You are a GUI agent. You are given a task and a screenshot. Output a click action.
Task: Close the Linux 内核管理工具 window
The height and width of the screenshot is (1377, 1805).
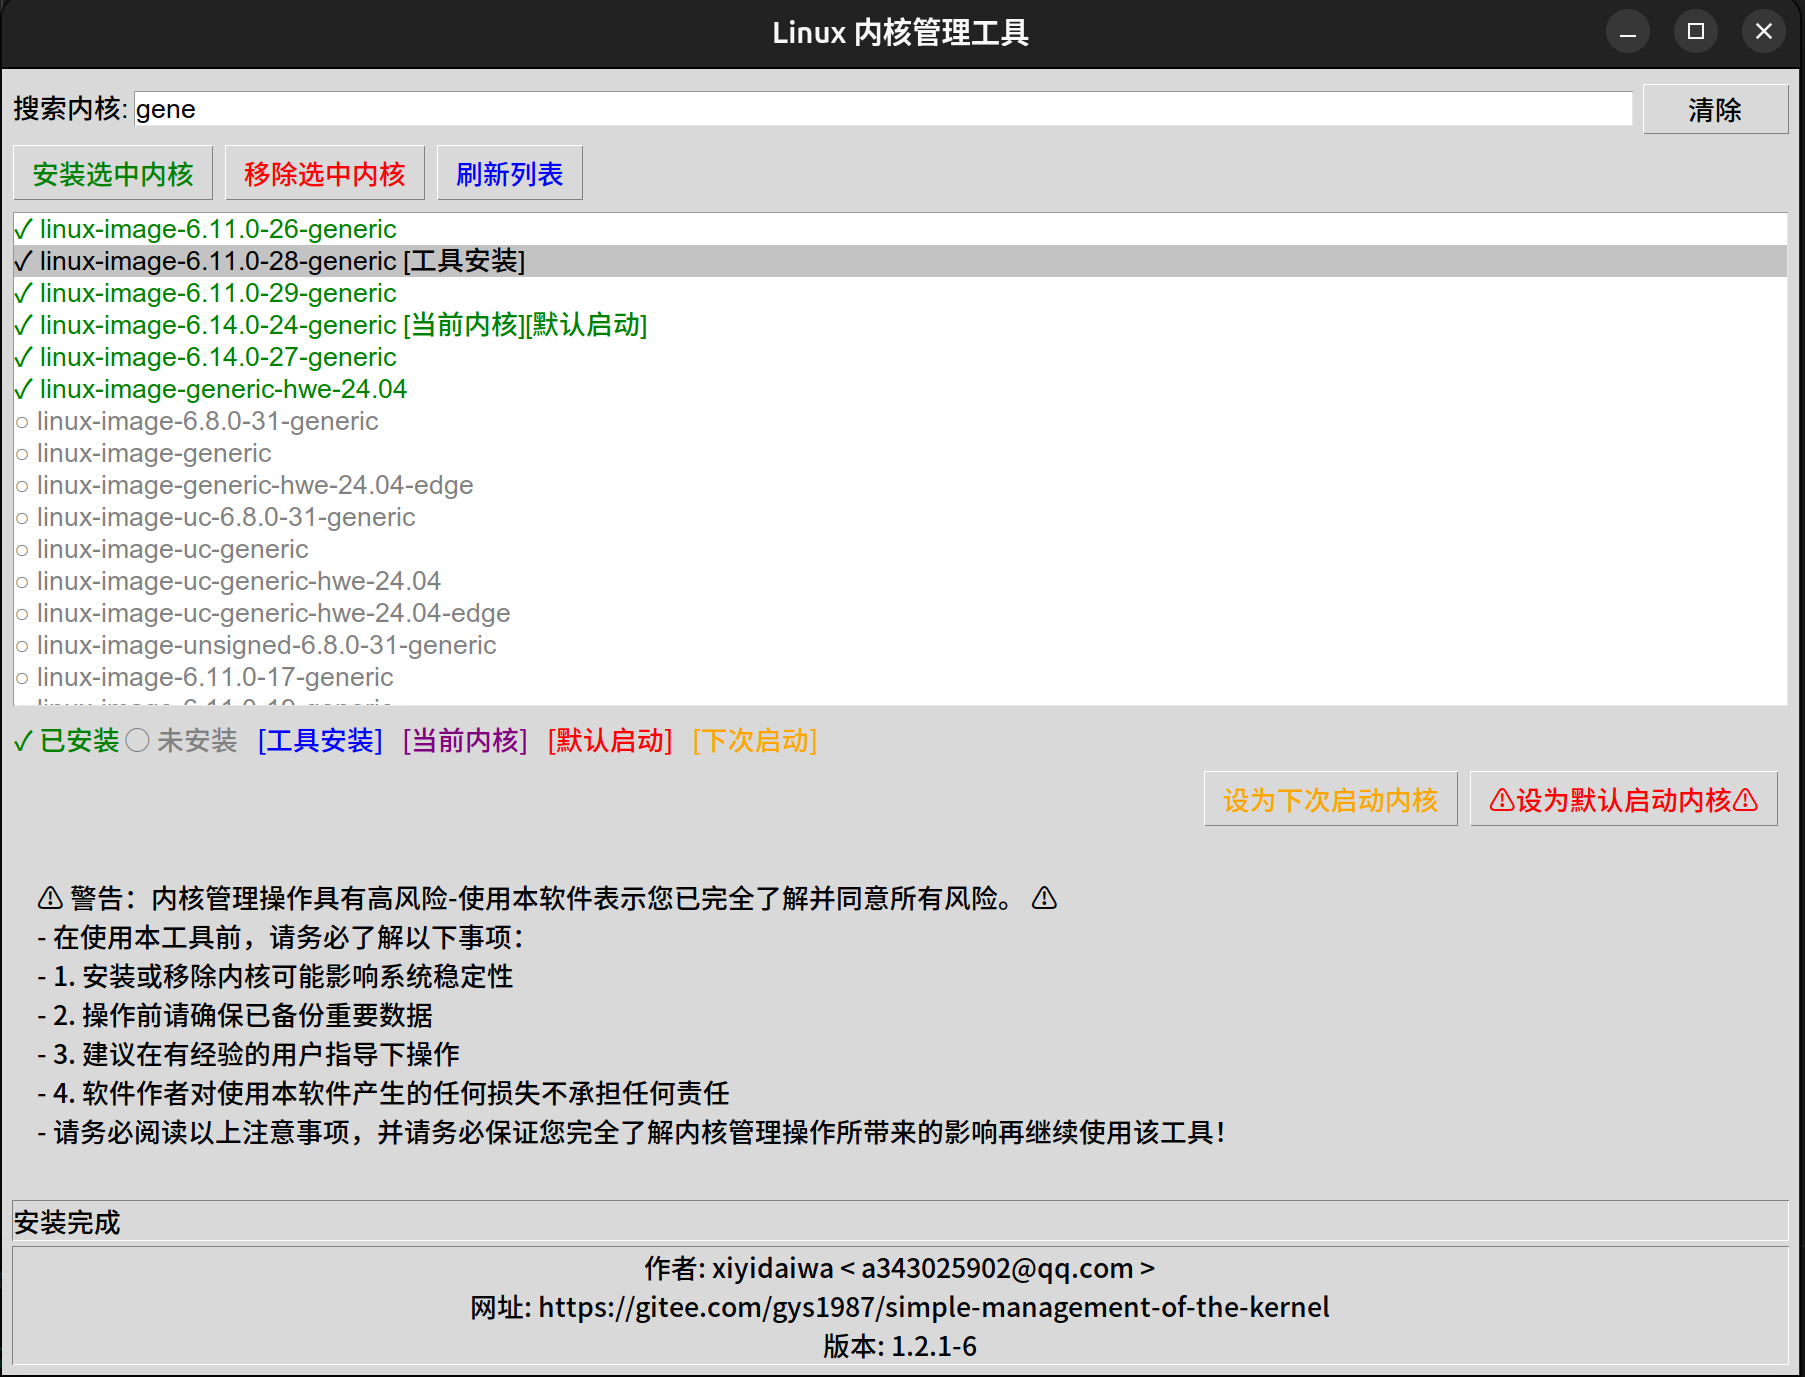[x=1764, y=32]
